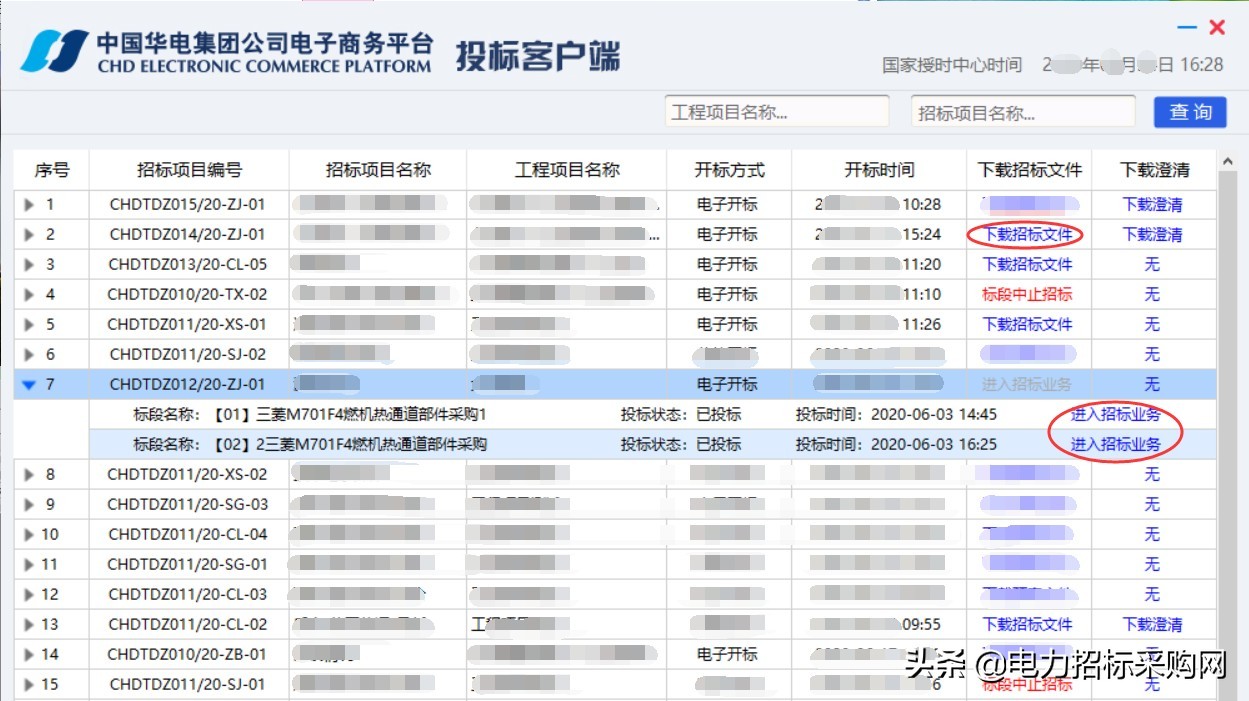The height and width of the screenshot is (701, 1249).
Task: Click the 开标时间 column header
Action: [877, 169]
